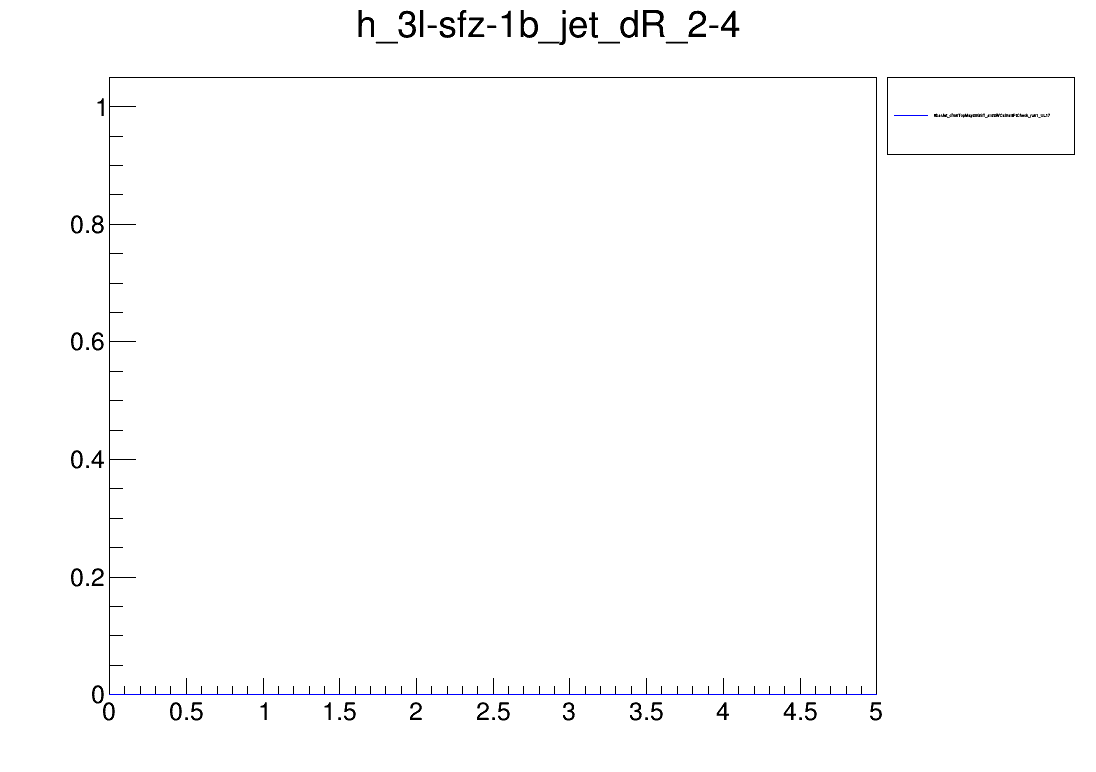The image size is (1096, 772).
Task: Select the flat blue histogram line along x-axis
Action: (x=493, y=694)
